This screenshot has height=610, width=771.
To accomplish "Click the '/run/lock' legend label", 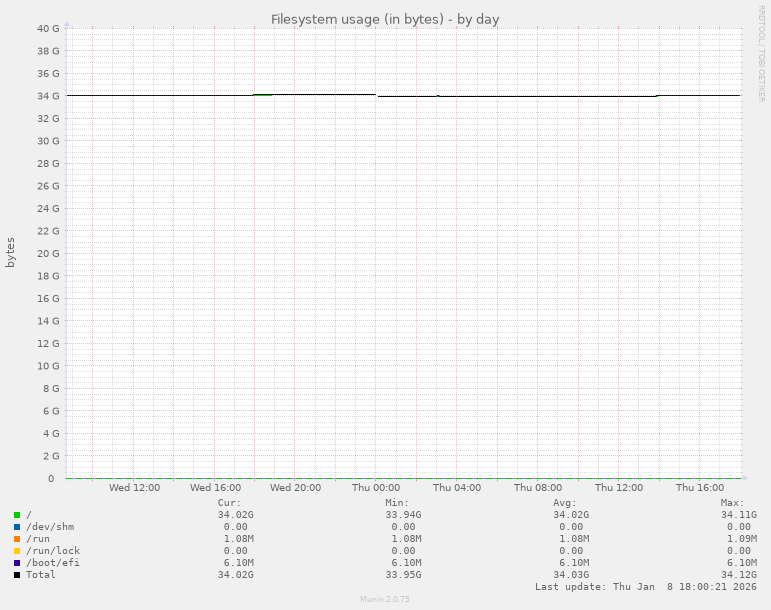I will pos(53,551).
